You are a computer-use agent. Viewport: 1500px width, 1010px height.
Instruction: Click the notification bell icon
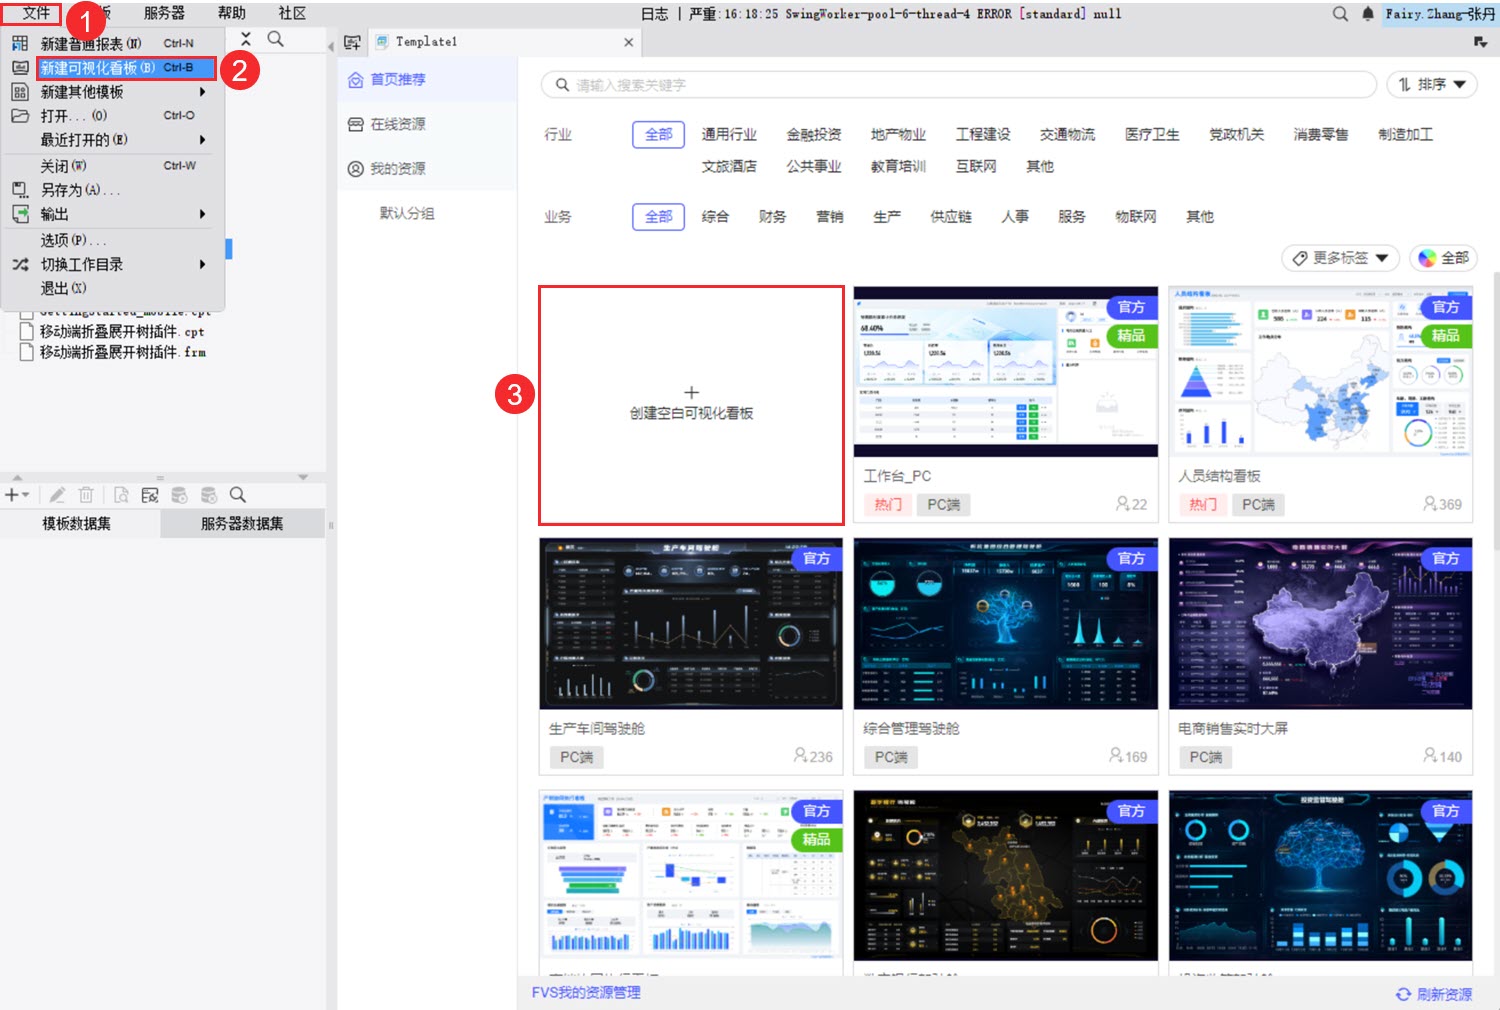[1368, 14]
